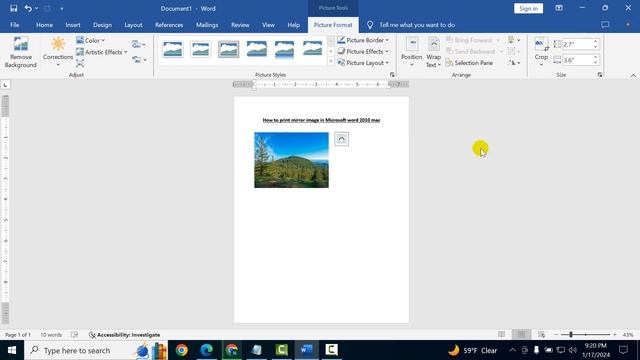The width and height of the screenshot is (640, 360).
Task: Open Picture Styles dialog launcher
Action: pyautogui.click(x=392, y=75)
